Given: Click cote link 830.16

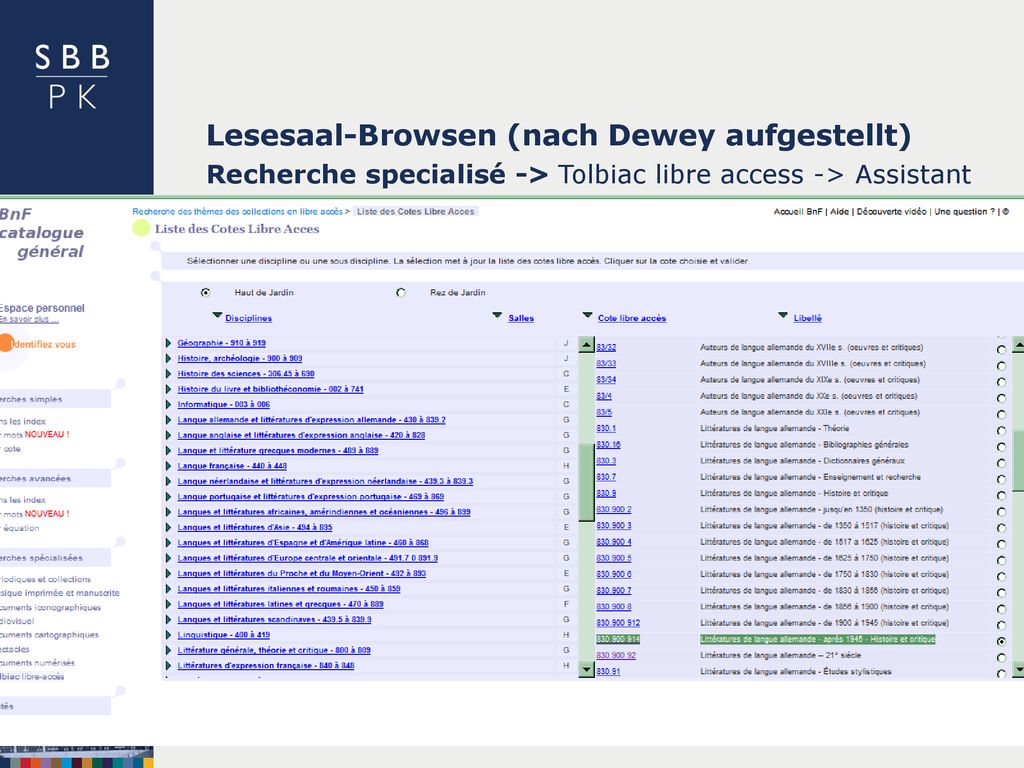Looking at the screenshot, I should click(x=608, y=445).
